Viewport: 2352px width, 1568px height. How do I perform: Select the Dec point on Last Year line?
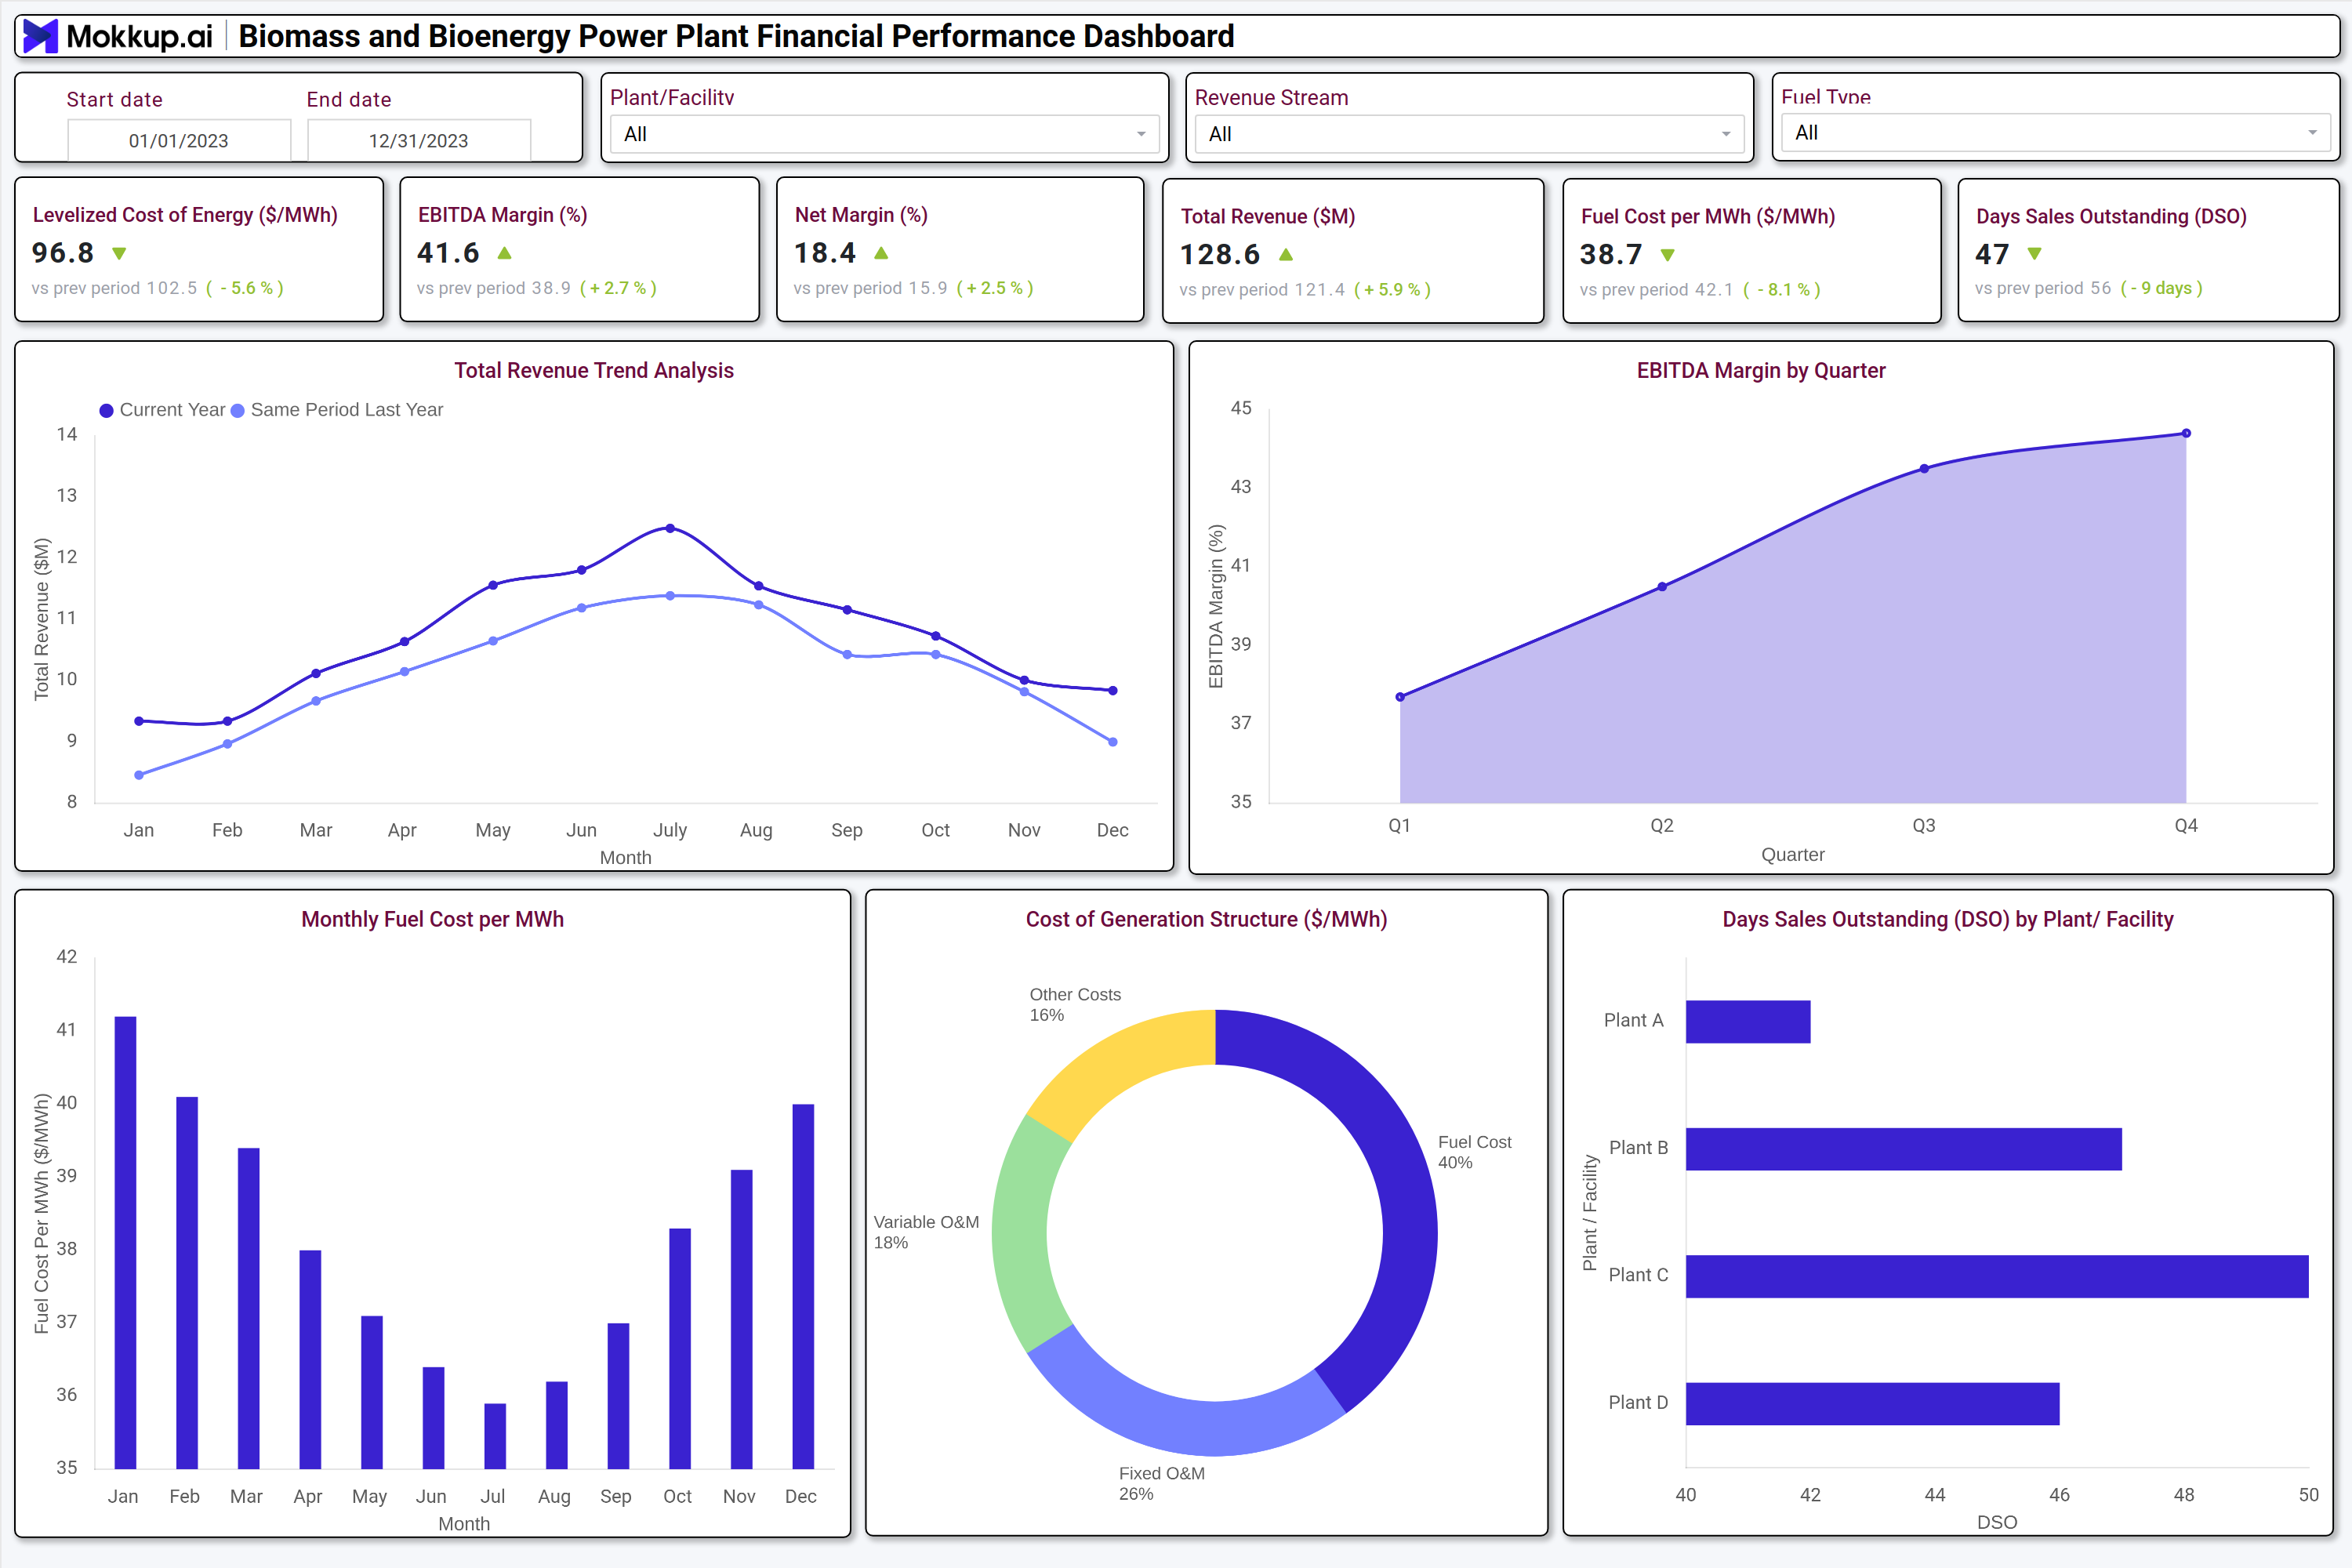coord(1113,742)
